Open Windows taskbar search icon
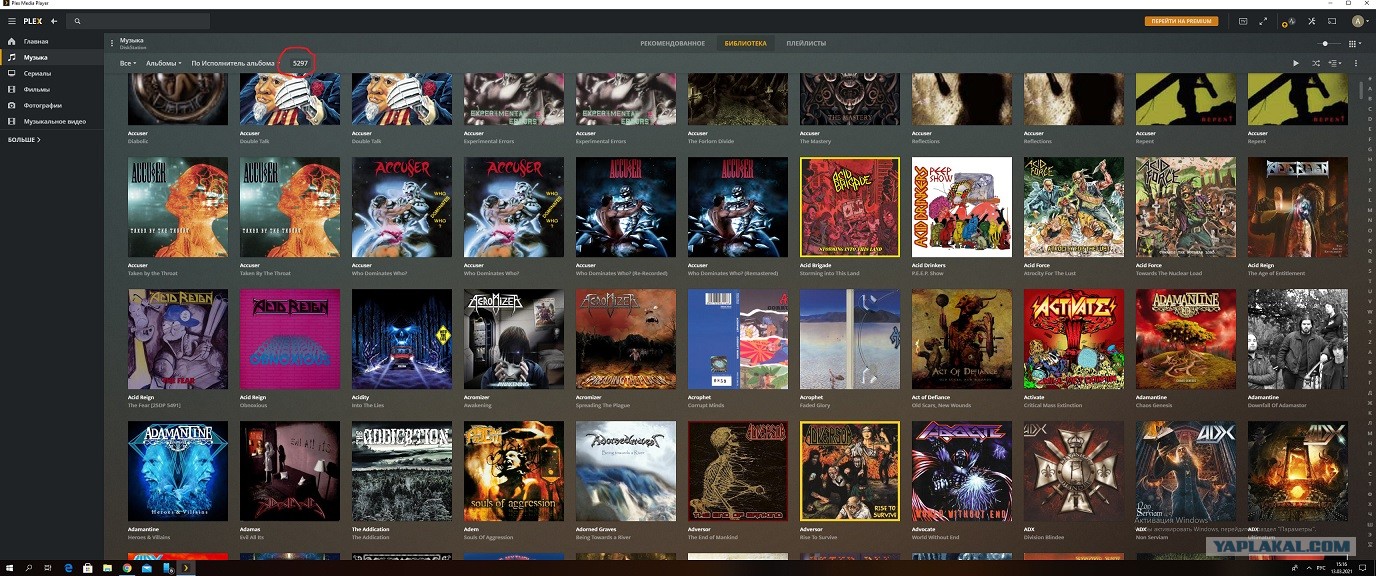1376x576 pixels. tap(30, 567)
